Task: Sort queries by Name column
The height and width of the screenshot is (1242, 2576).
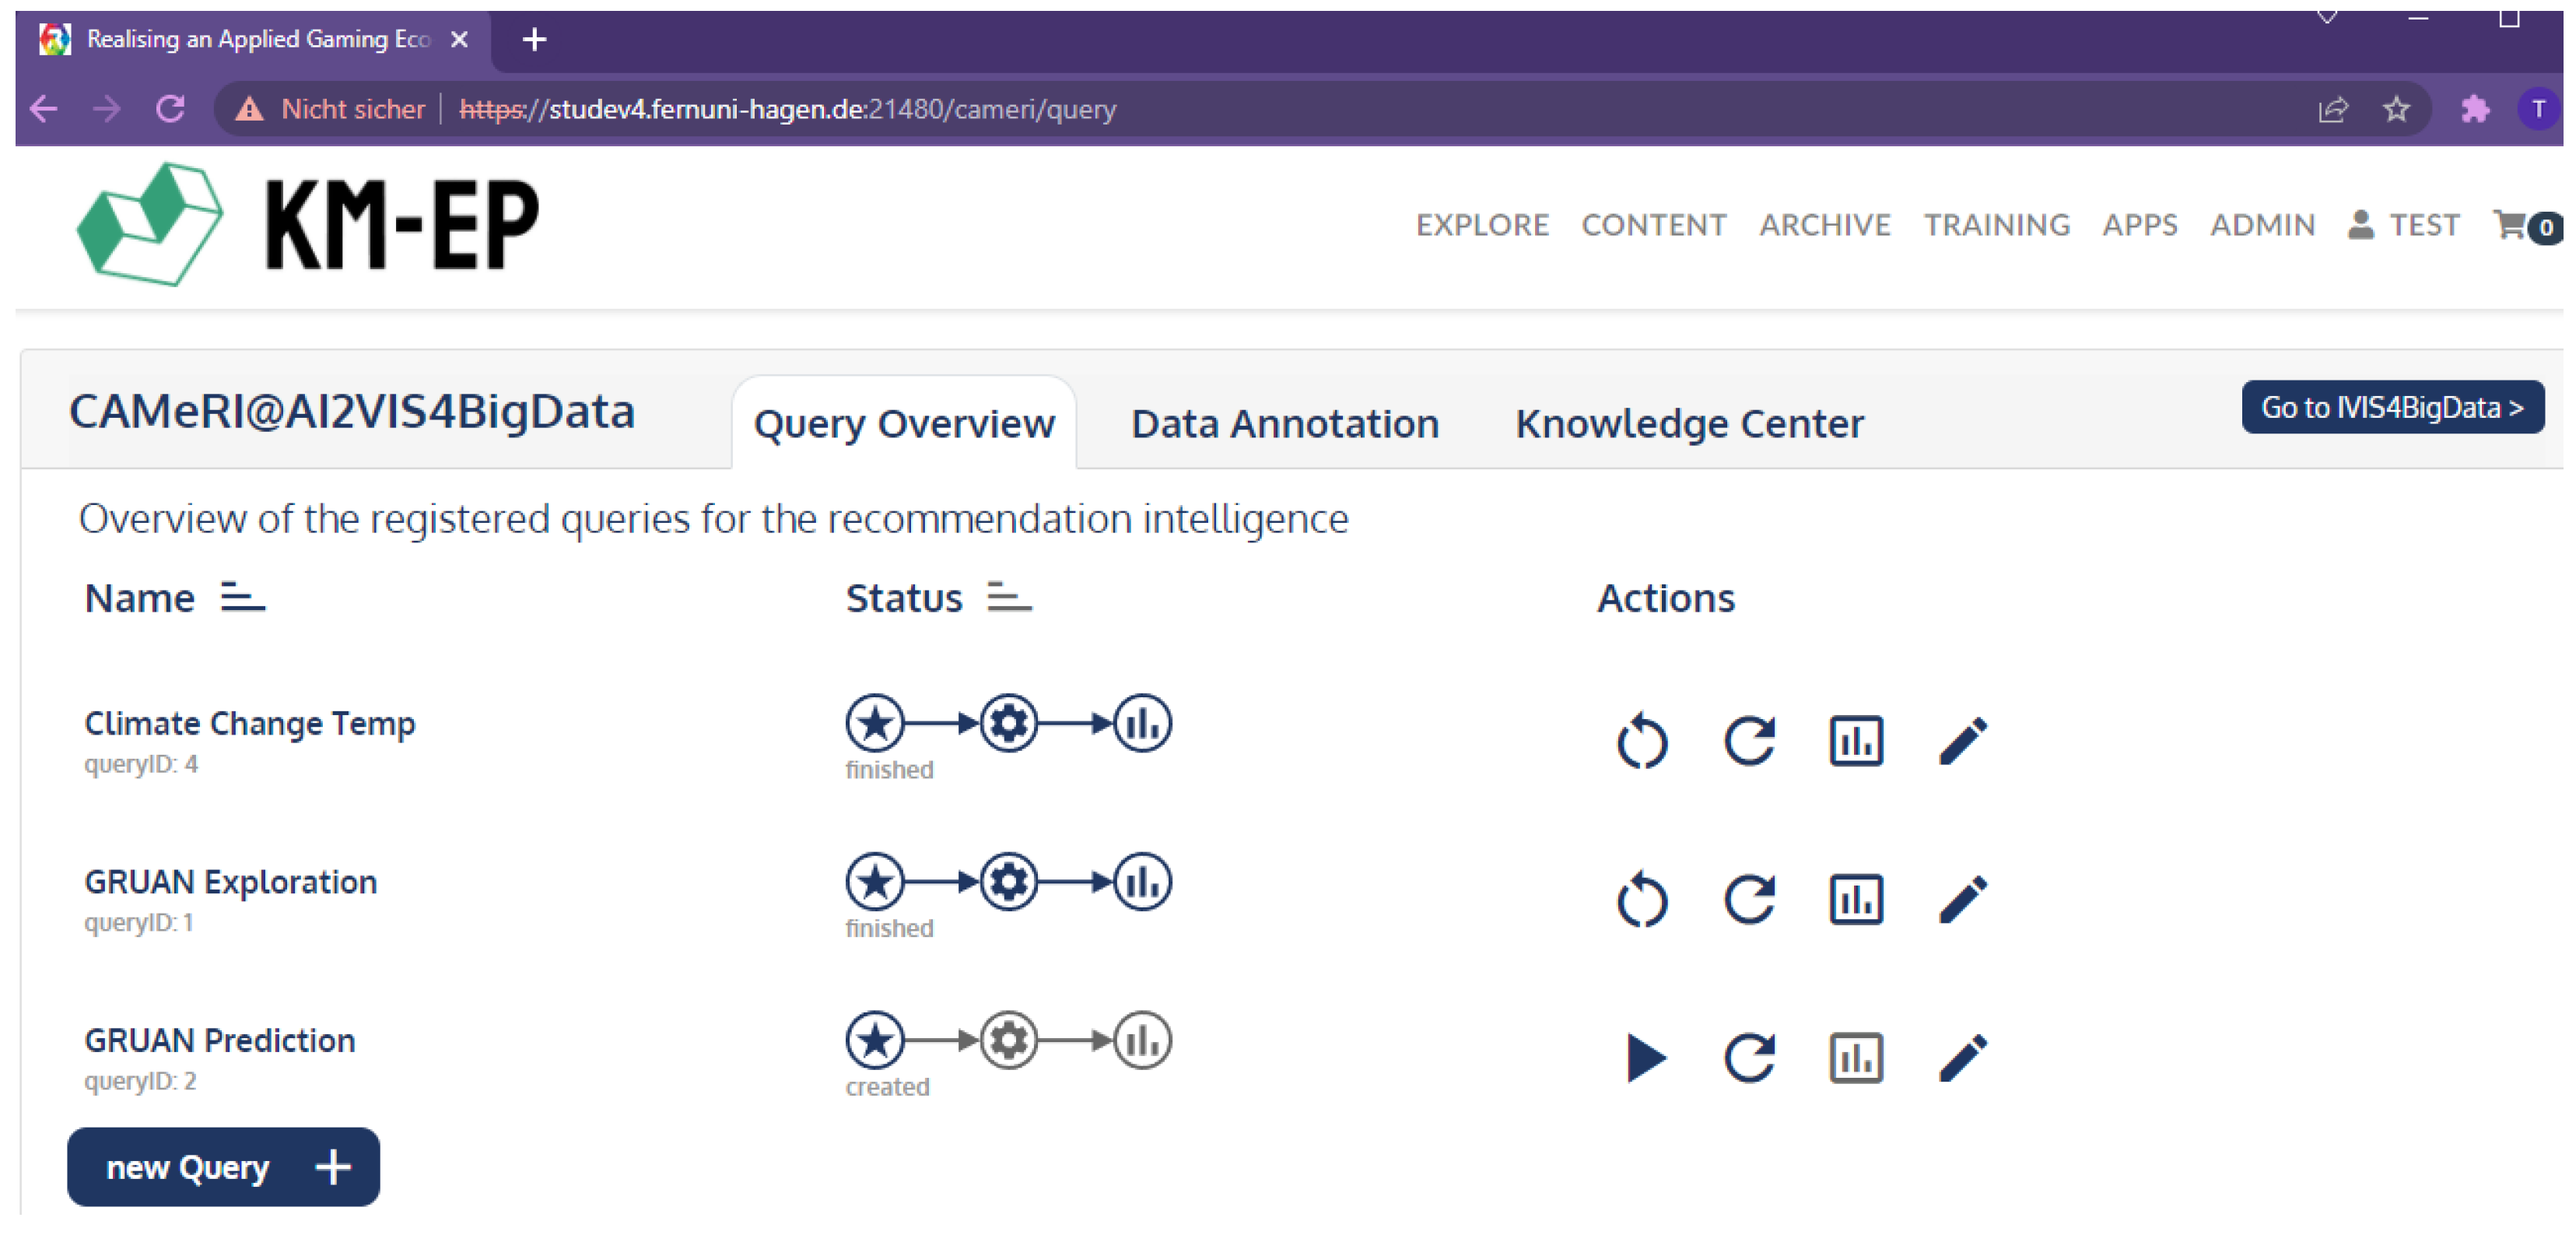Action: [x=243, y=598]
